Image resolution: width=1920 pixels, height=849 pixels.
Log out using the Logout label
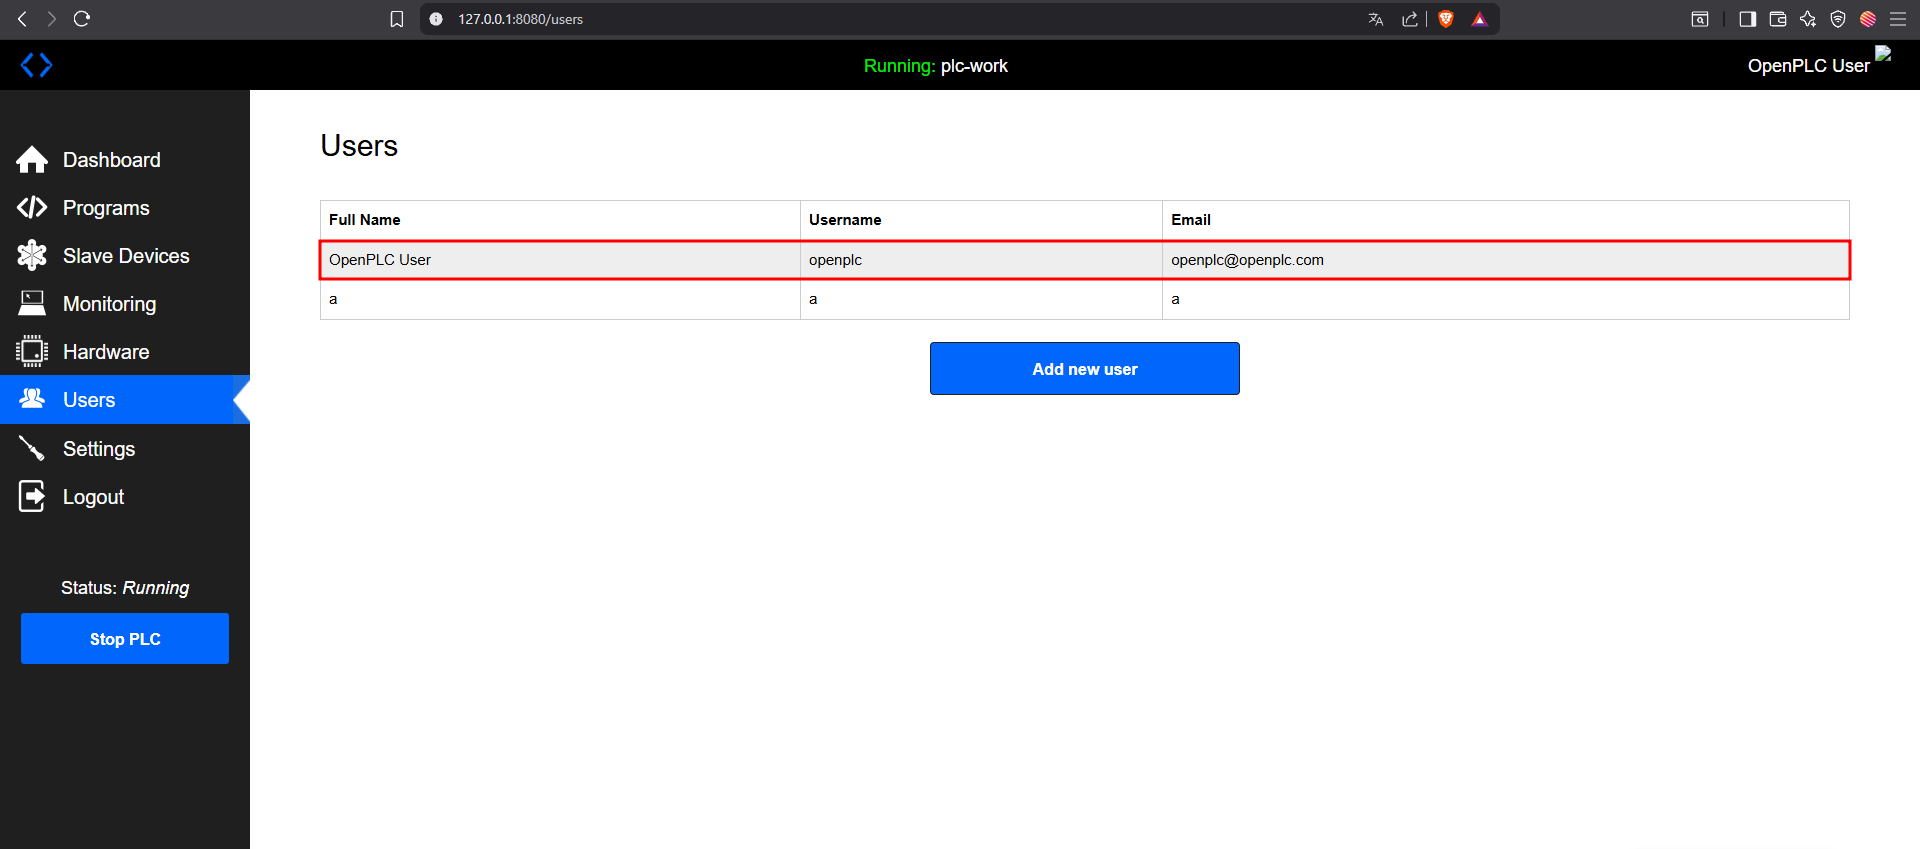pos(94,497)
